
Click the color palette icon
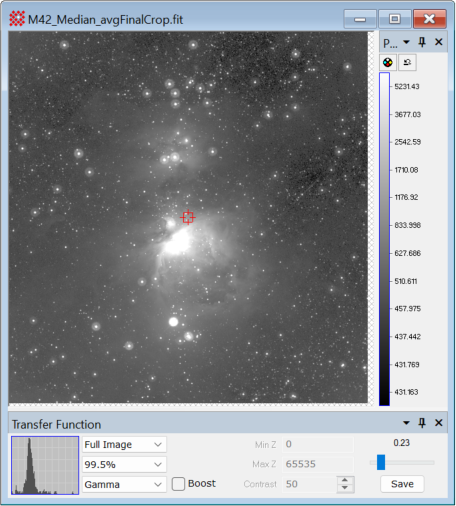coord(388,62)
